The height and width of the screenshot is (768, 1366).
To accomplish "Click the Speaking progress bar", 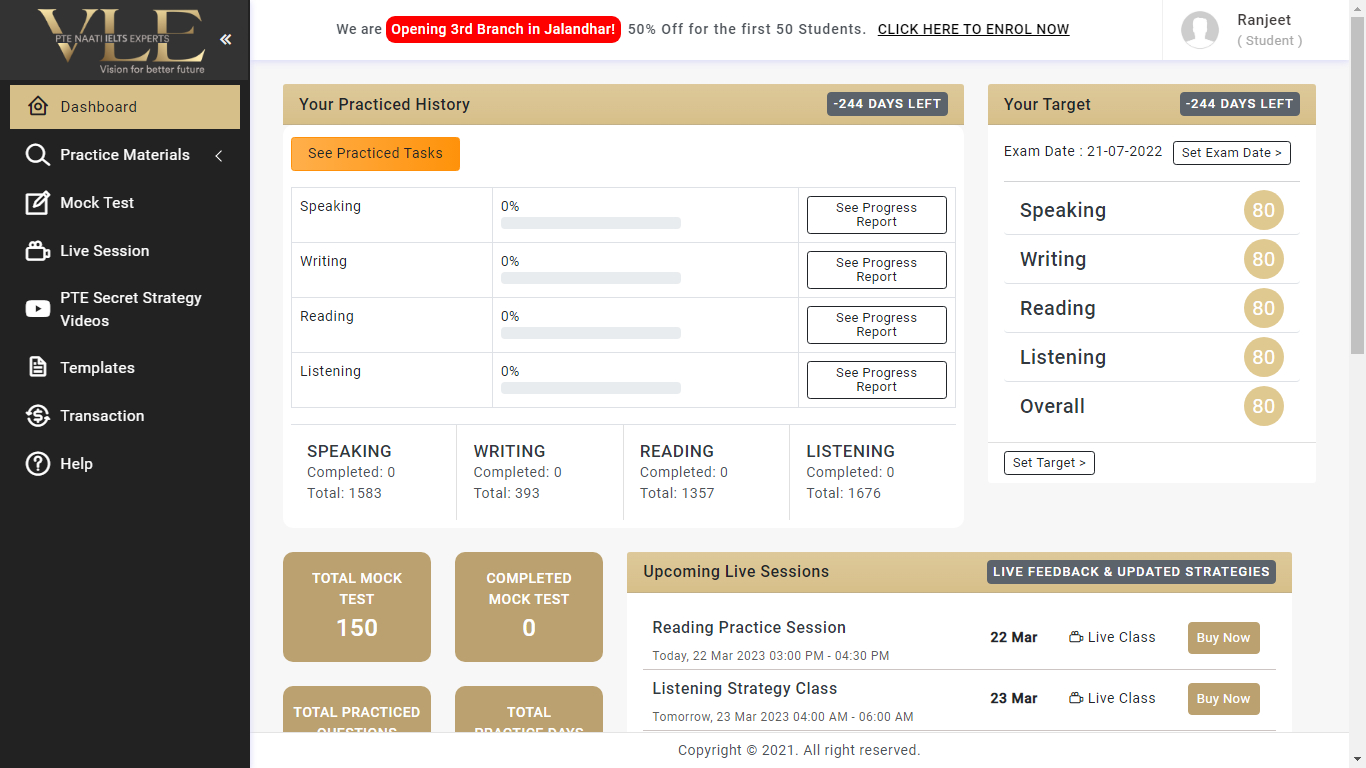I will coord(590,223).
